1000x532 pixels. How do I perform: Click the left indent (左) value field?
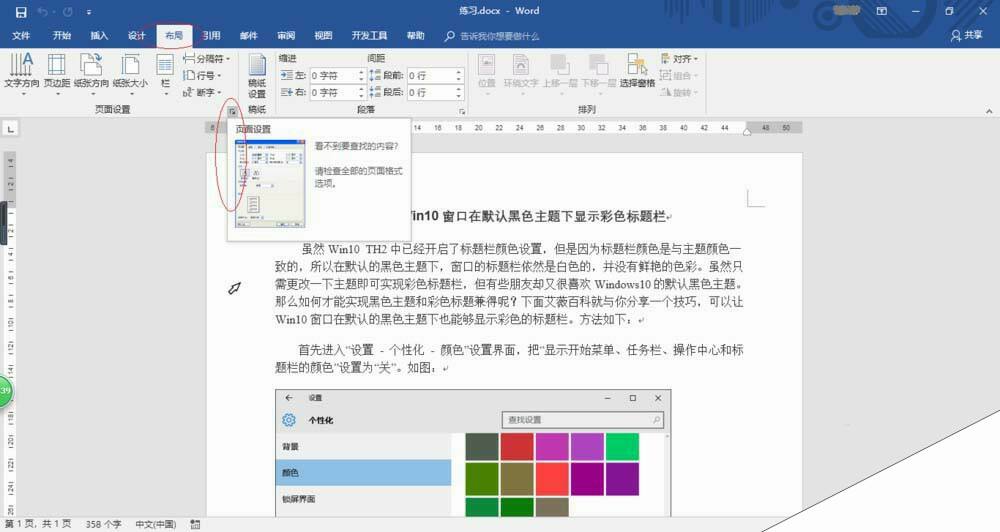(x=334, y=75)
